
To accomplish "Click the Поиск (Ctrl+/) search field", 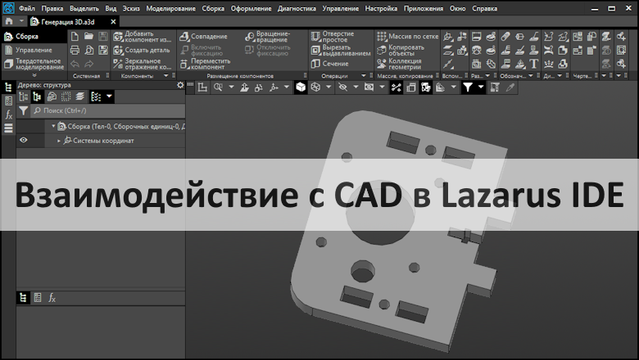I will point(108,110).
